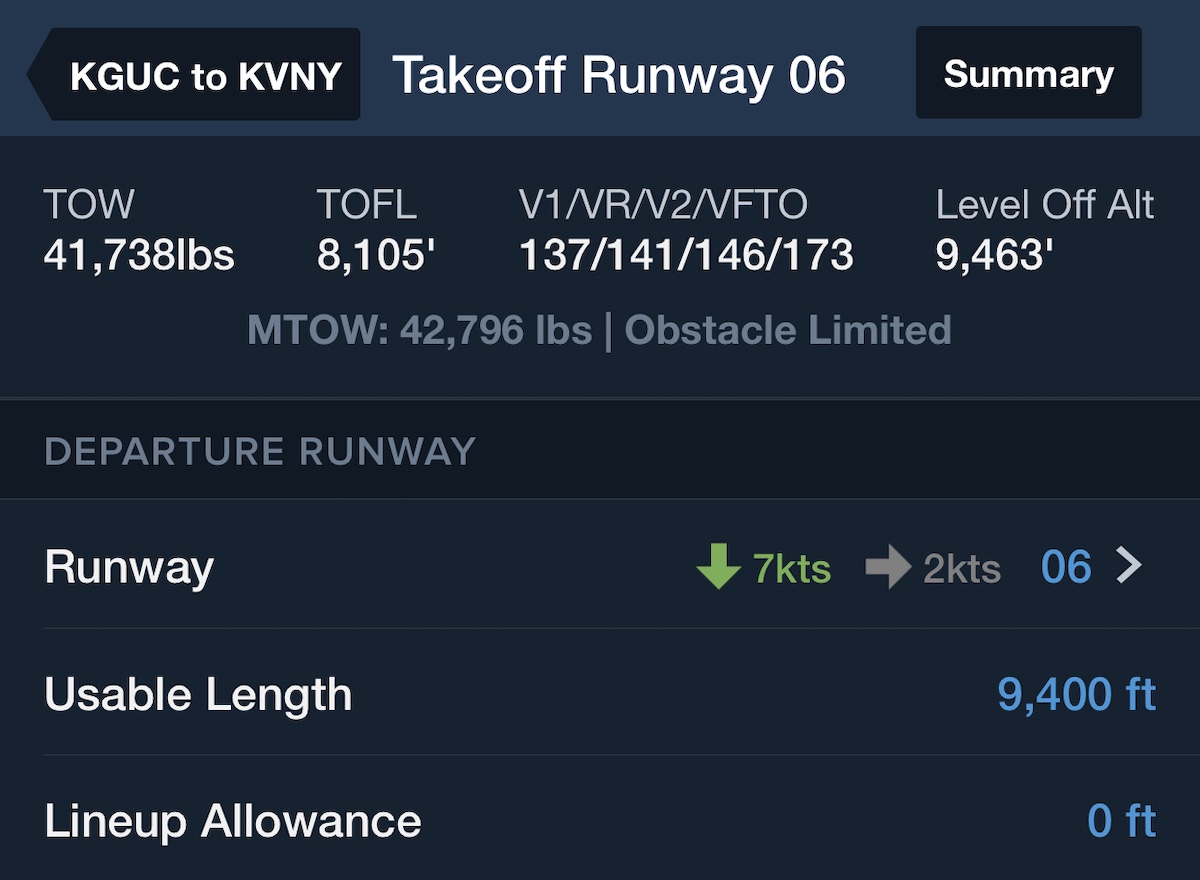Click the green headwind down-arrow icon

(x=718, y=567)
